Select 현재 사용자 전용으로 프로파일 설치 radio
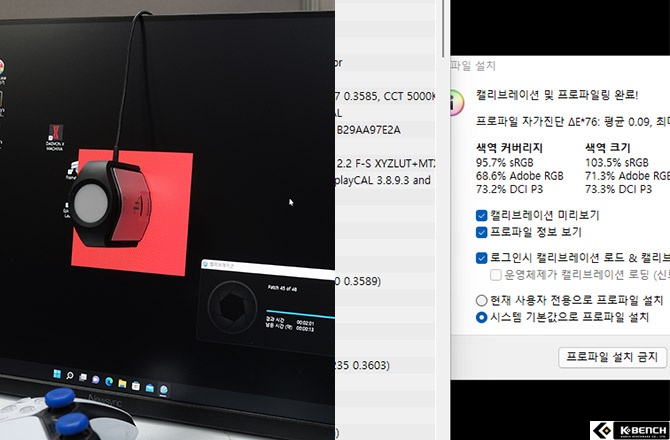Viewport: 670px width, 440px height. pyautogui.click(x=482, y=300)
